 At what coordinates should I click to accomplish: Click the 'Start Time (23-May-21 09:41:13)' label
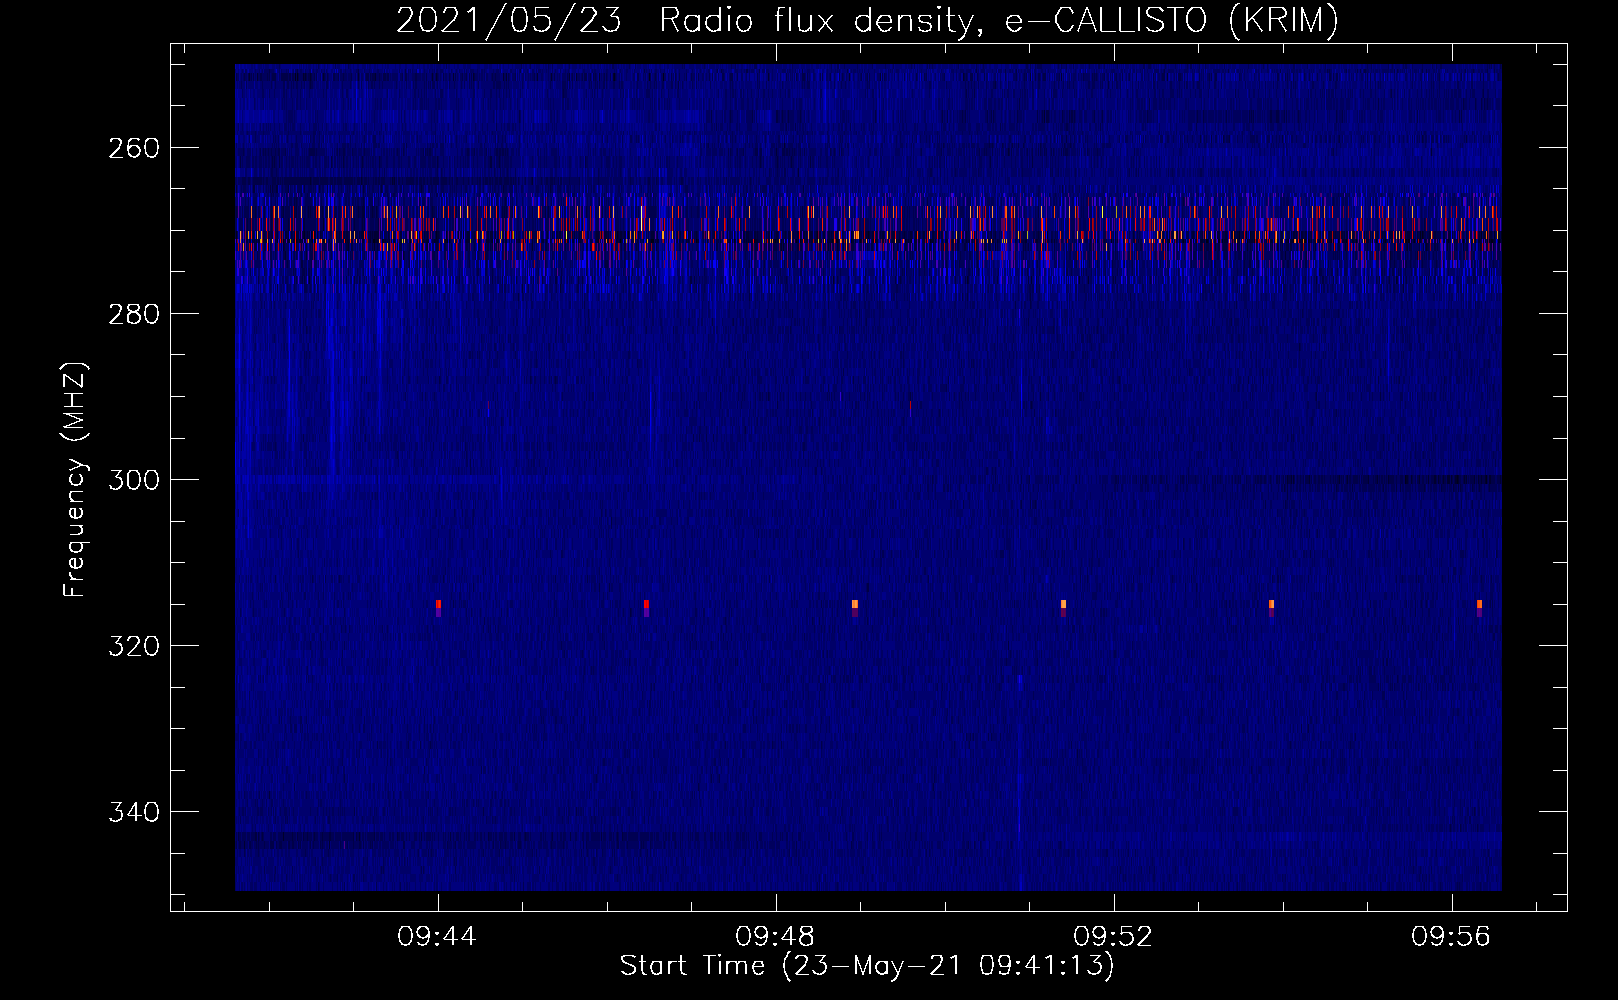pos(867,966)
